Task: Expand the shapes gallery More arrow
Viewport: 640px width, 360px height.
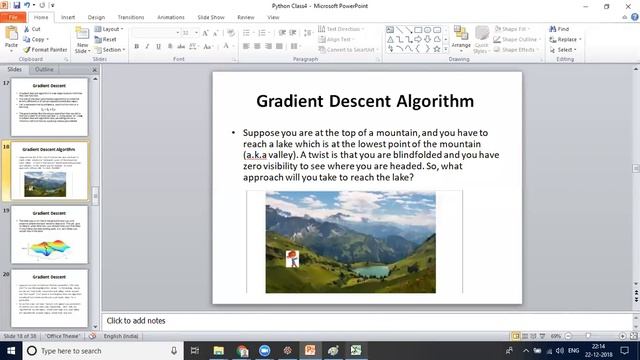Action: coord(446,49)
